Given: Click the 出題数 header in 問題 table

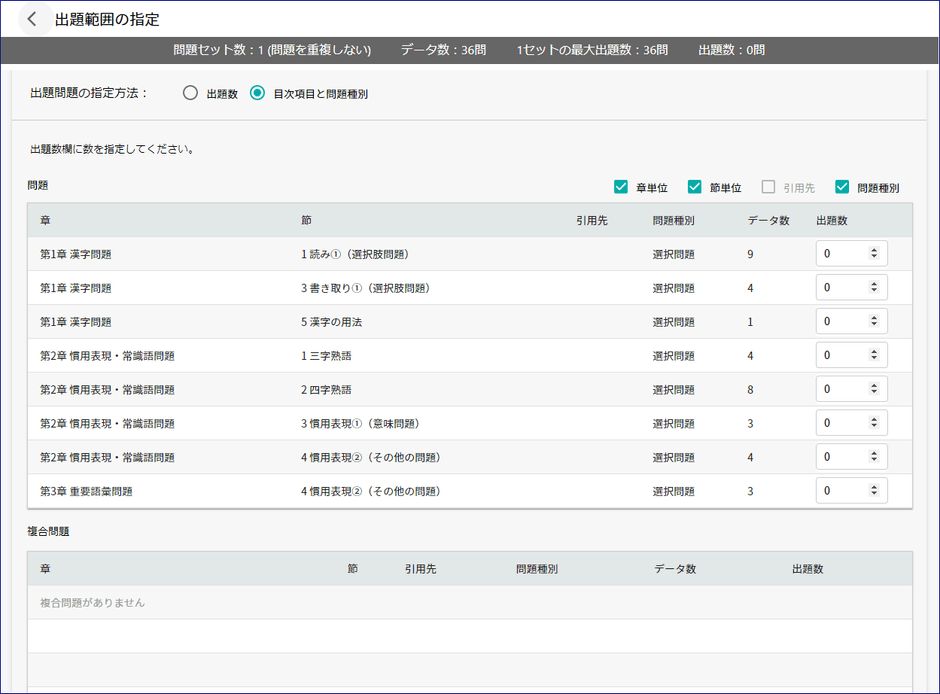Looking at the screenshot, I should click(832, 220).
